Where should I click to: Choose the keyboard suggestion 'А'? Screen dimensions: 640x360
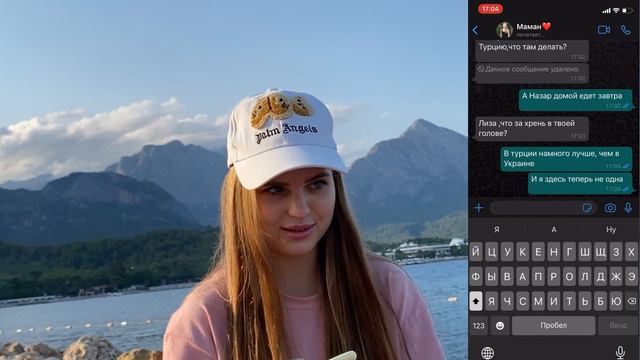tap(554, 230)
